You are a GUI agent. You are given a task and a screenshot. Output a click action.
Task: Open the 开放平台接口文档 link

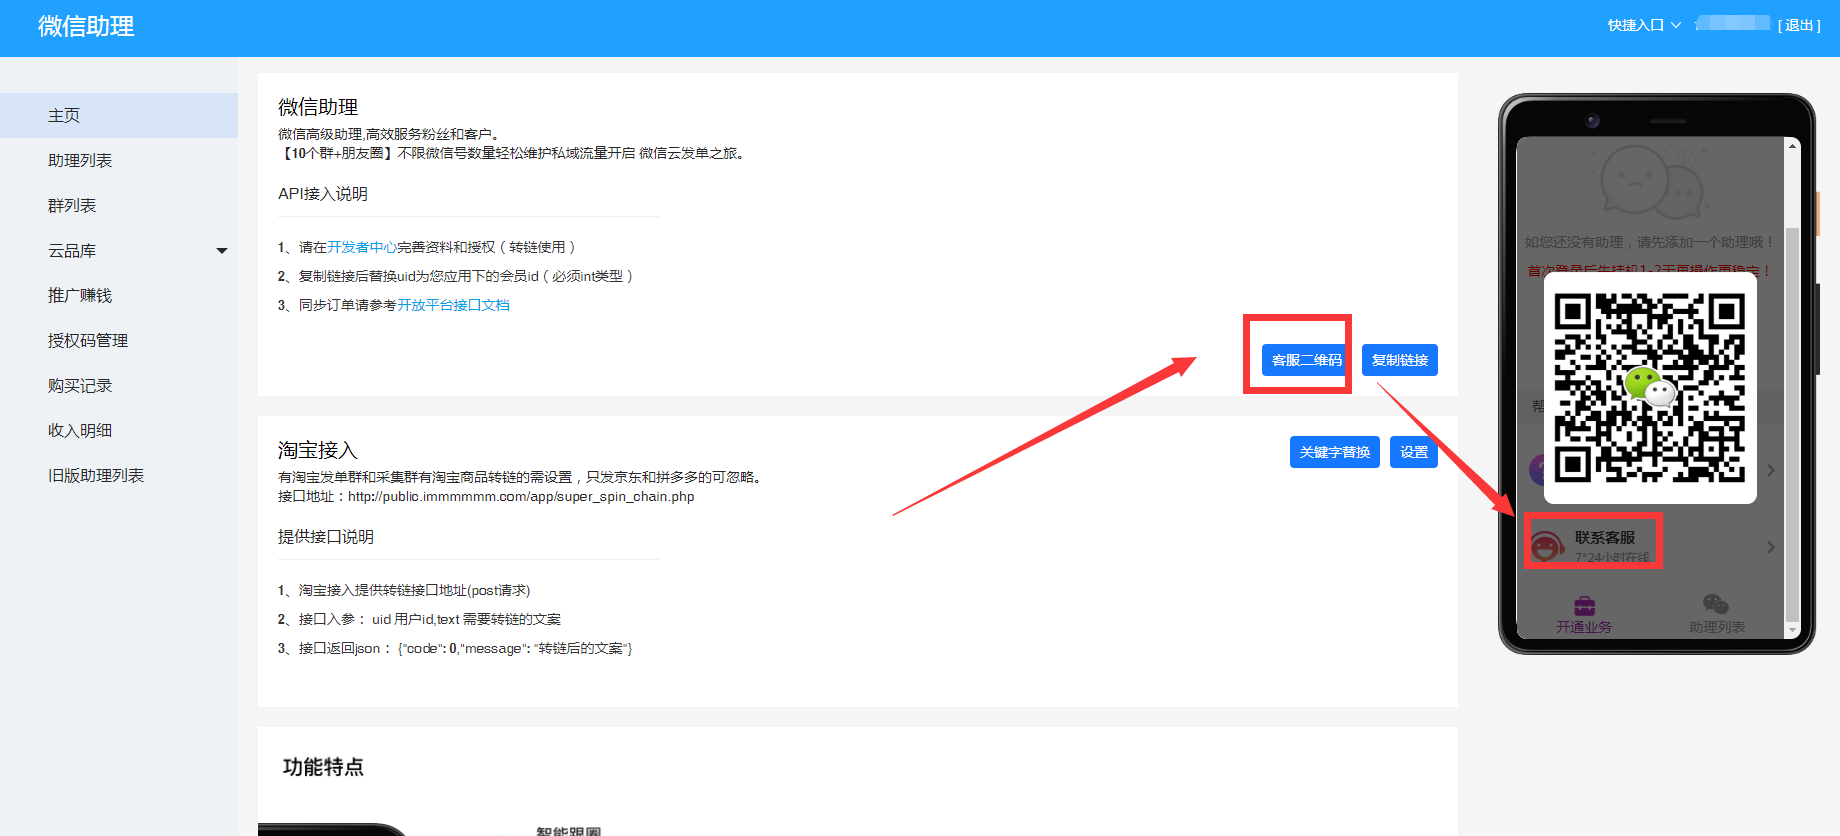[x=453, y=305]
